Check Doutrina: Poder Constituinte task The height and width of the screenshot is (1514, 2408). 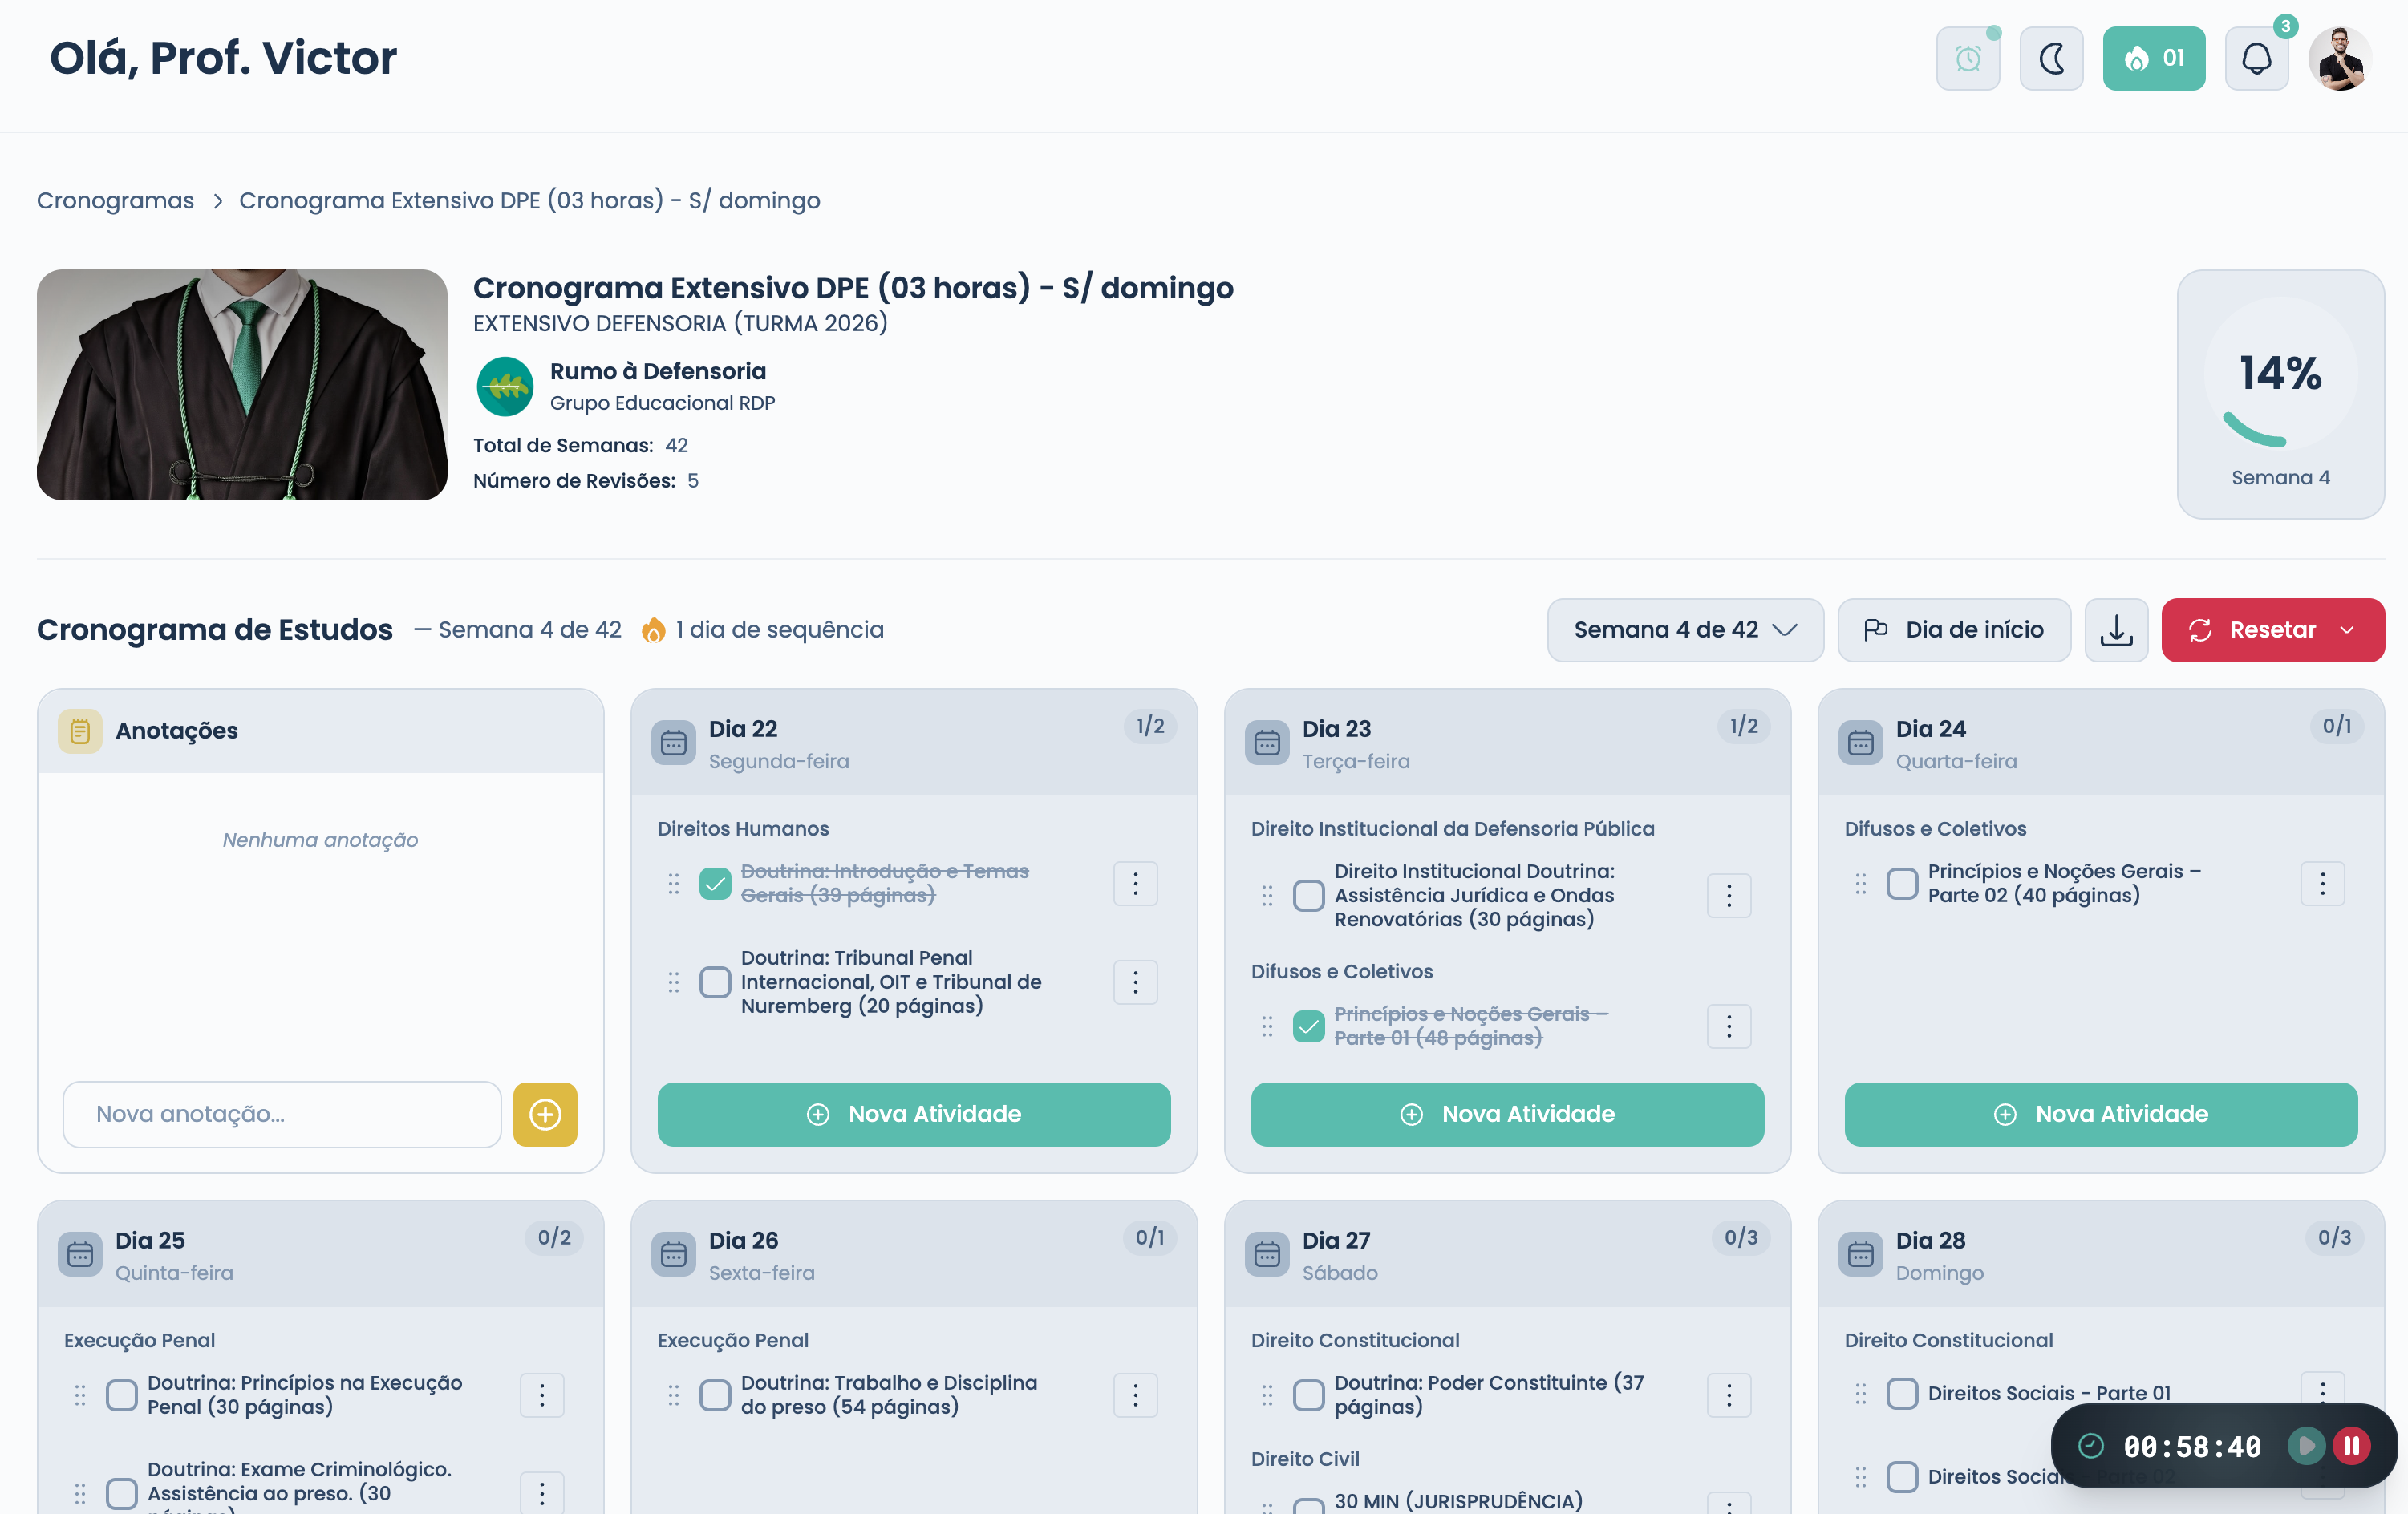(1308, 1395)
